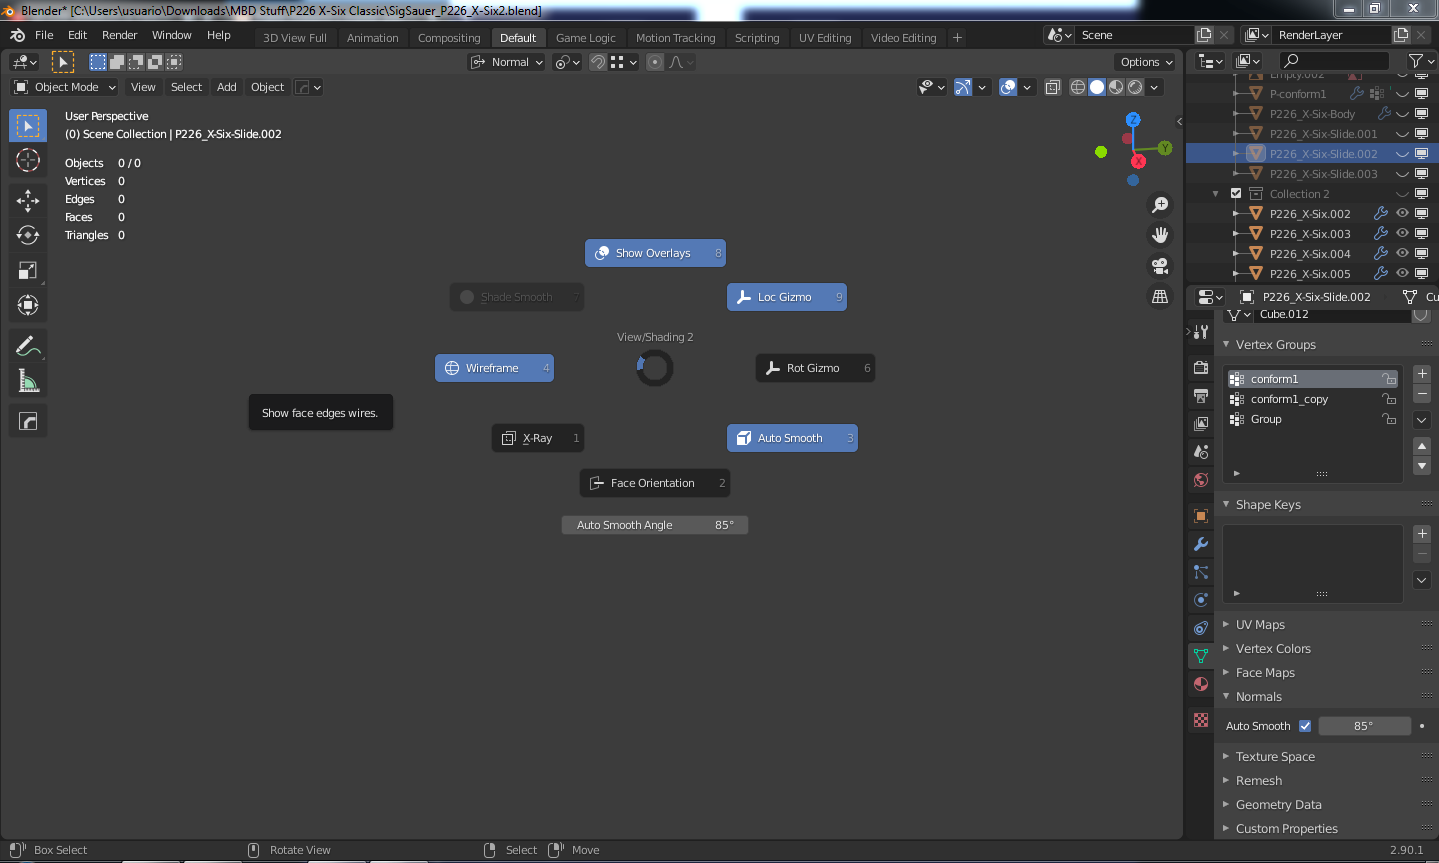Viewport: 1439px width, 863px height.
Task: Click the zoom view magnifier icon
Action: (x=1160, y=205)
